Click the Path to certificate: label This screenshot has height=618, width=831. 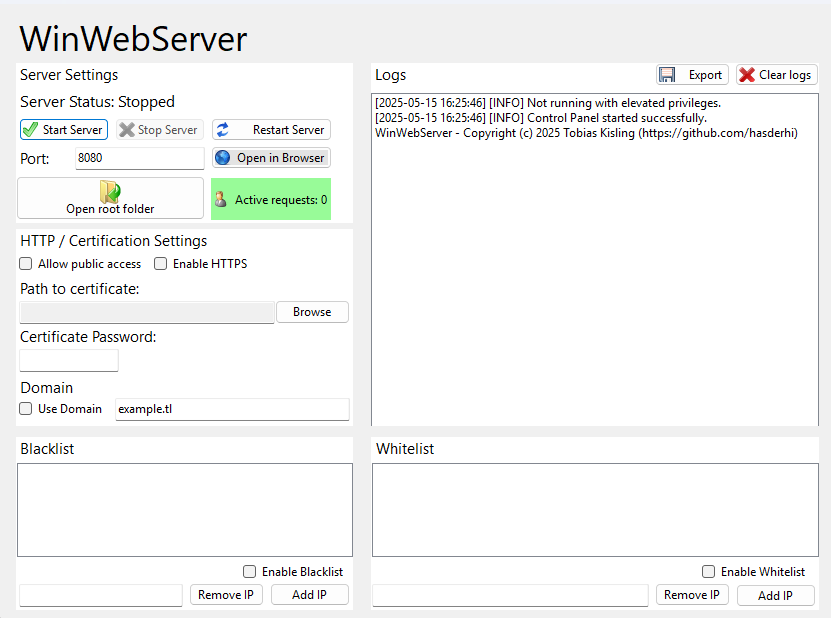(79, 289)
